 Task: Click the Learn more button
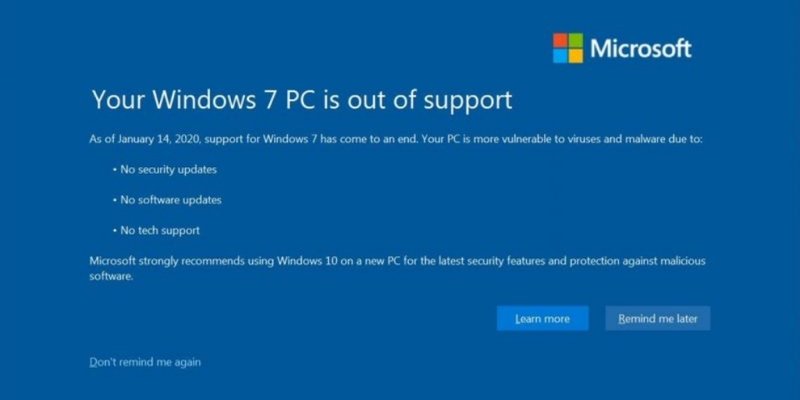click(x=542, y=318)
